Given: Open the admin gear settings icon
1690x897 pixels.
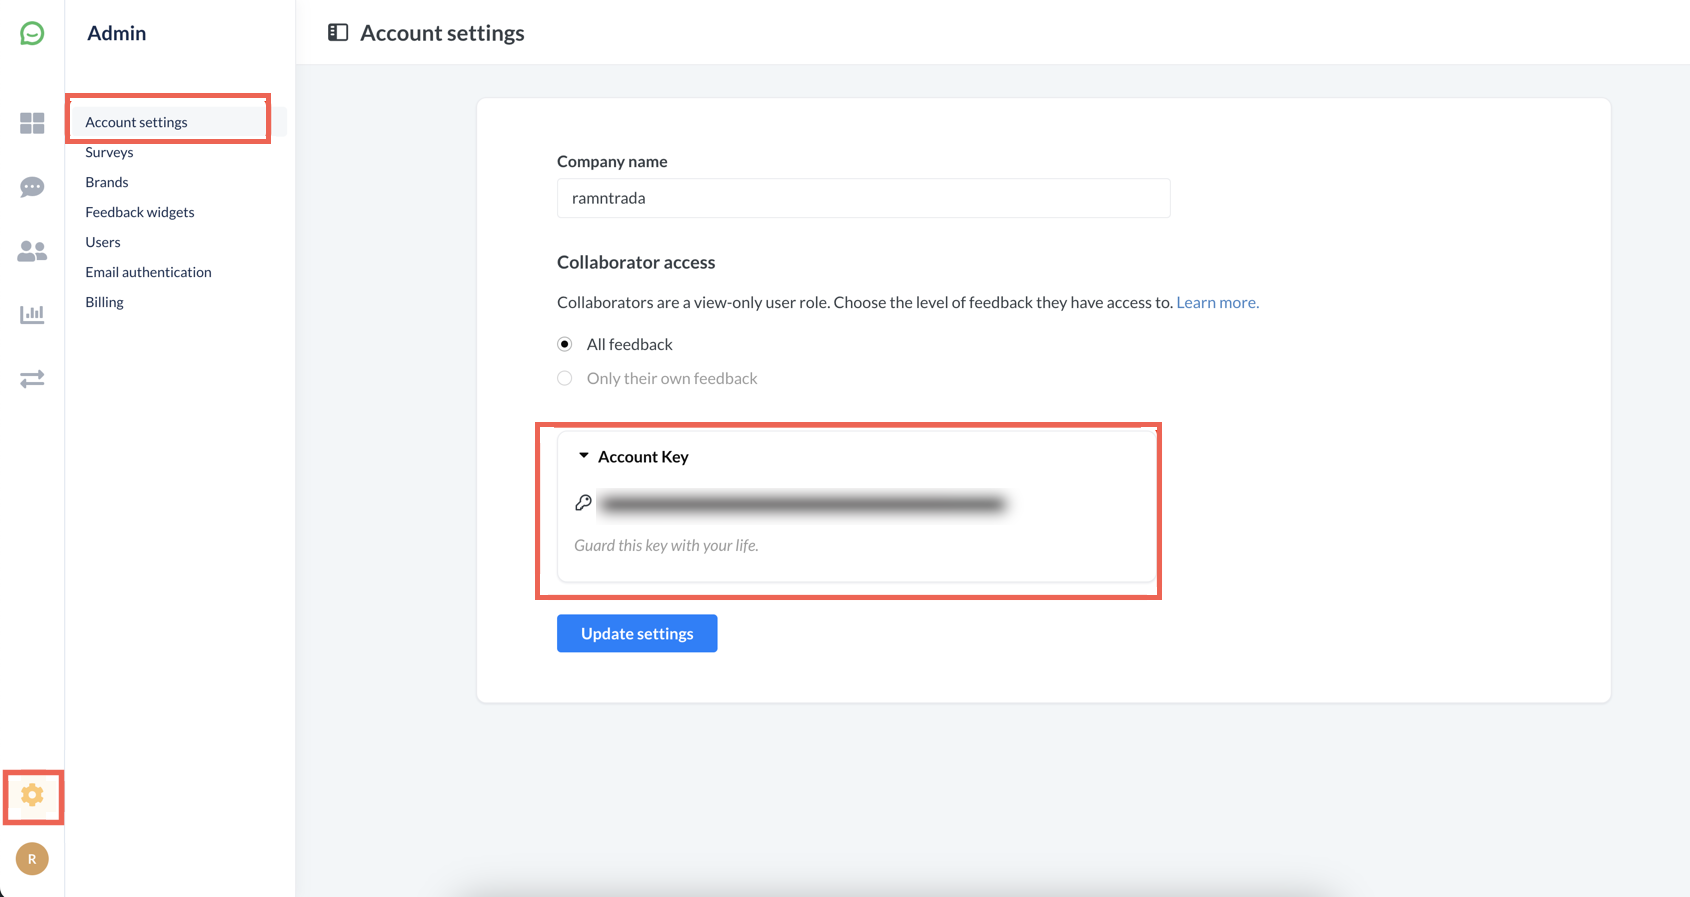Looking at the screenshot, I should click(32, 795).
